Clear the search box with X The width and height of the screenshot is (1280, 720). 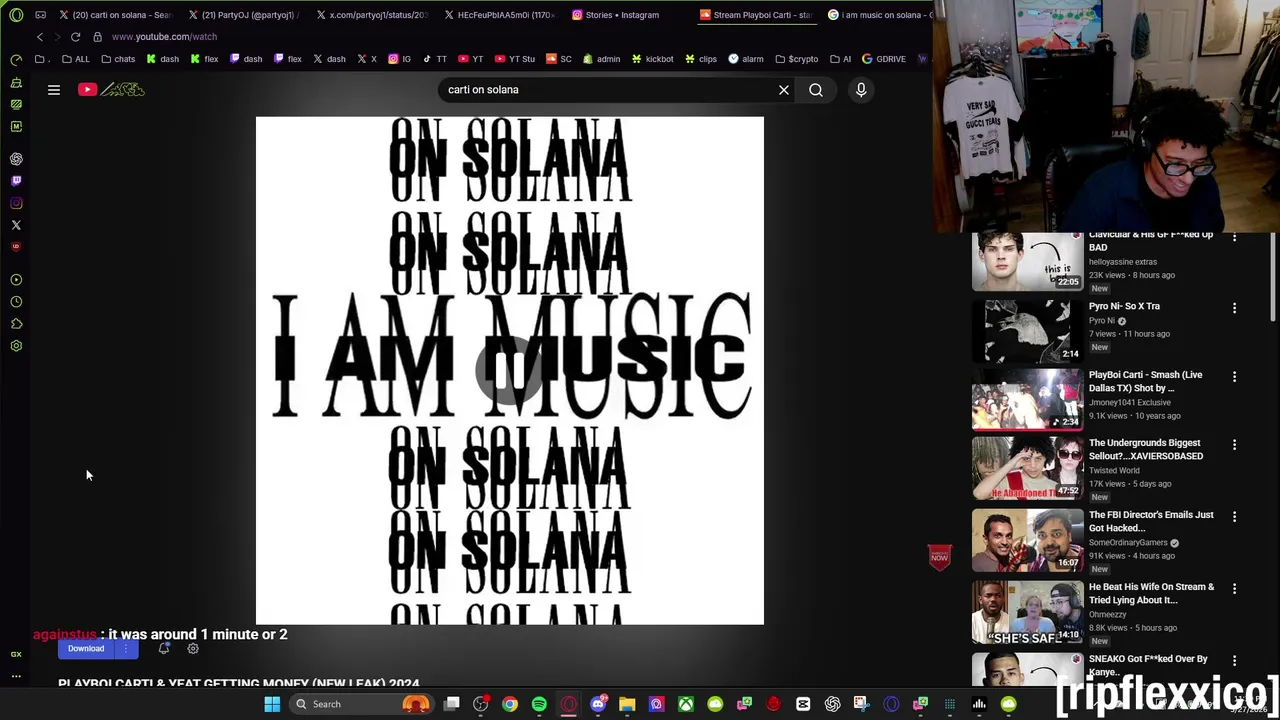tap(784, 90)
